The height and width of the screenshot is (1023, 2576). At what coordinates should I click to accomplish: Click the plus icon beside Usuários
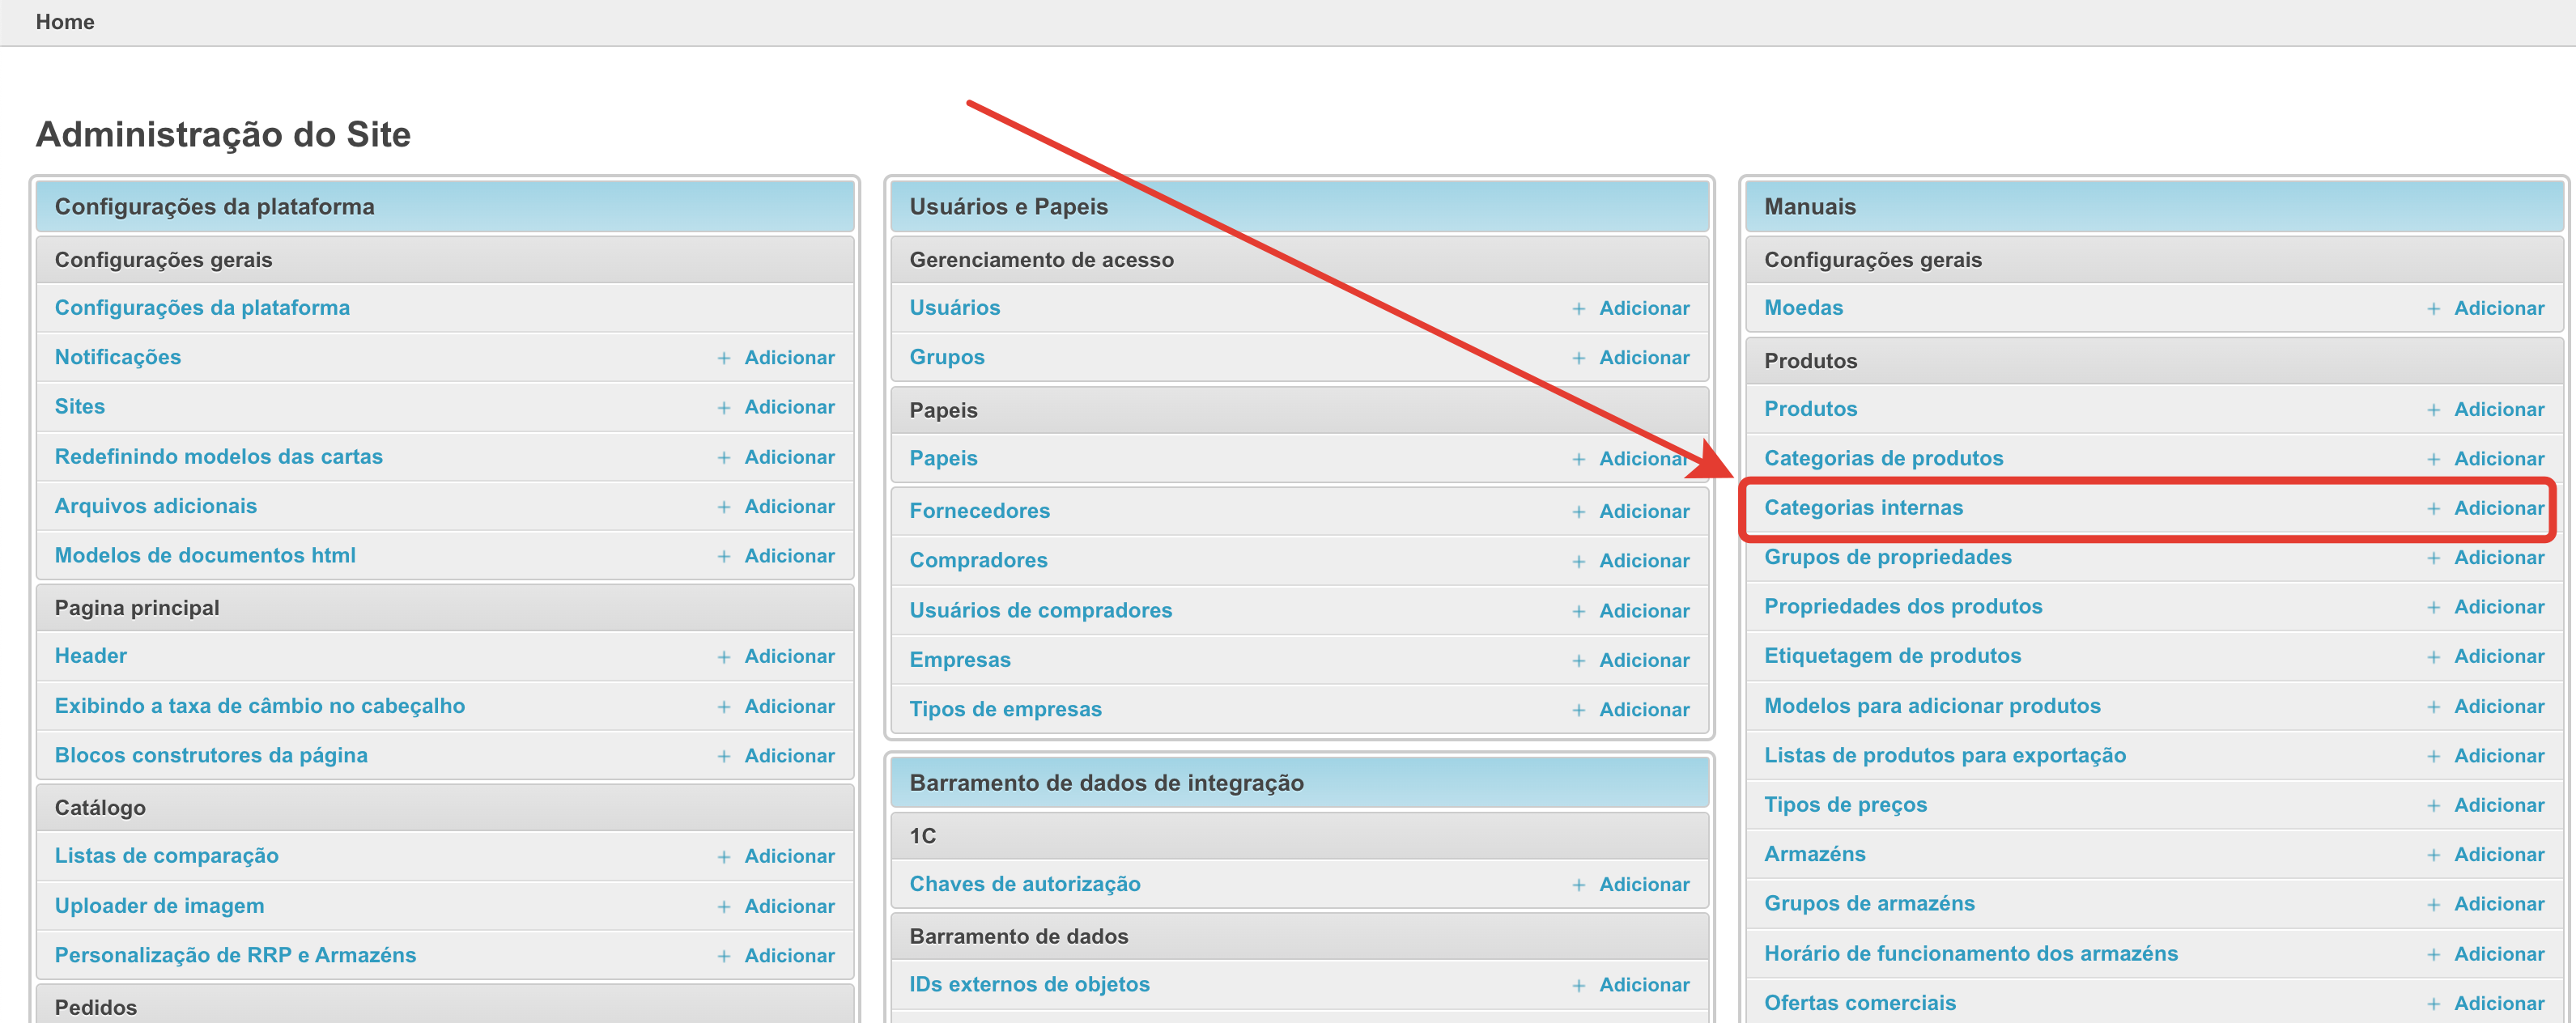pyautogui.click(x=1578, y=309)
